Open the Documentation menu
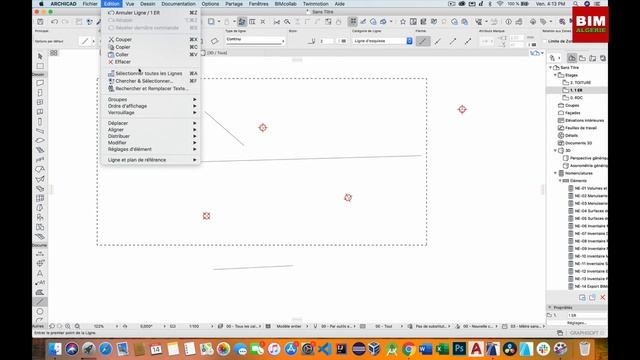The width and height of the screenshot is (640, 360). [x=178, y=4]
